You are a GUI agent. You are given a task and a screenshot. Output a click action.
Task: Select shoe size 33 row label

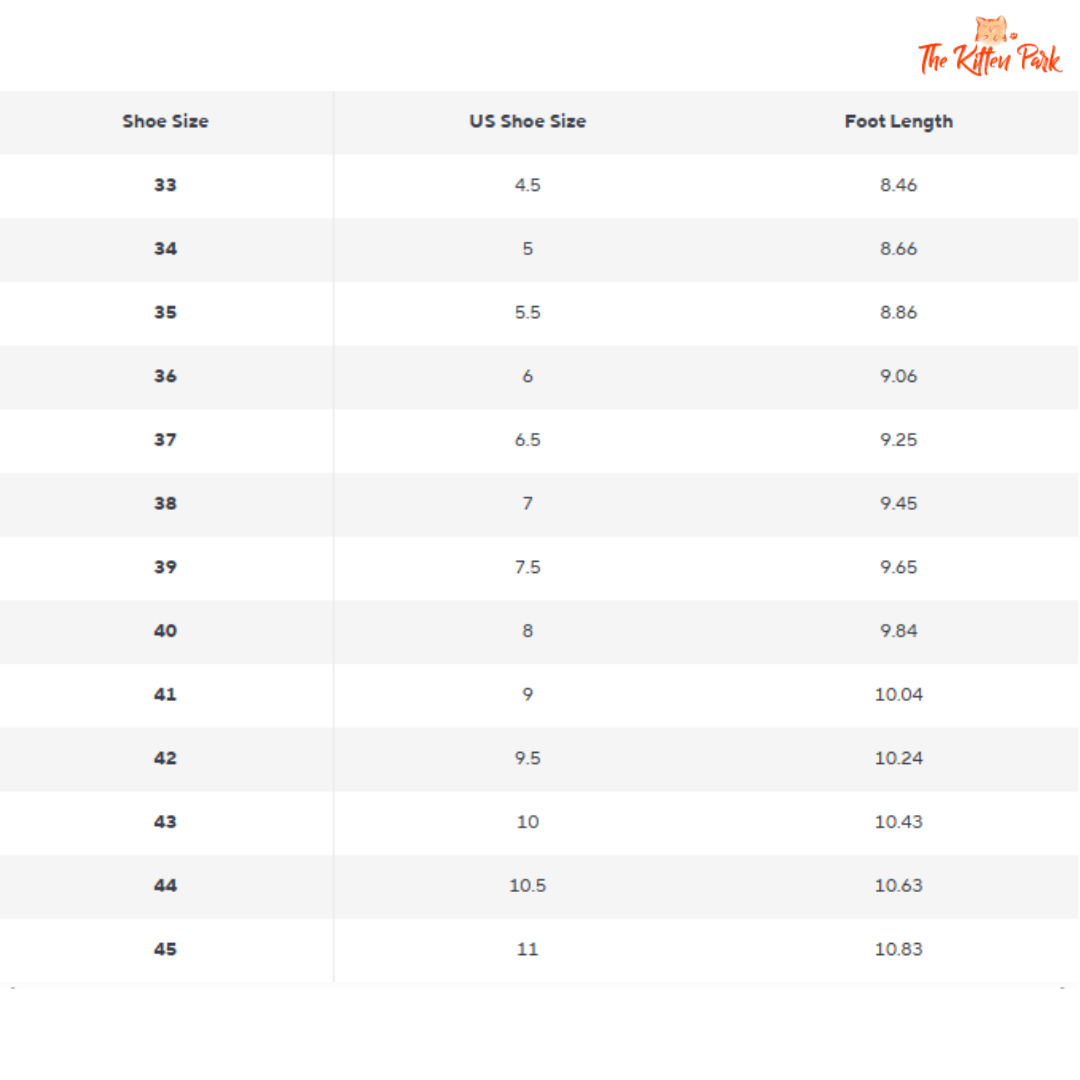pos(166,185)
